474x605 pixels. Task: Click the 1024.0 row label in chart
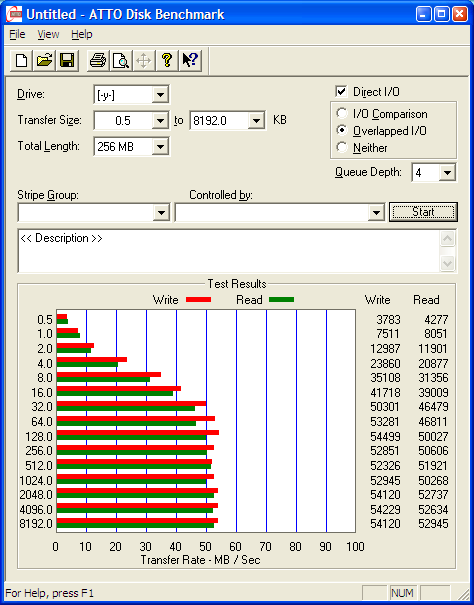pyautogui.click(x=36, y=480)
